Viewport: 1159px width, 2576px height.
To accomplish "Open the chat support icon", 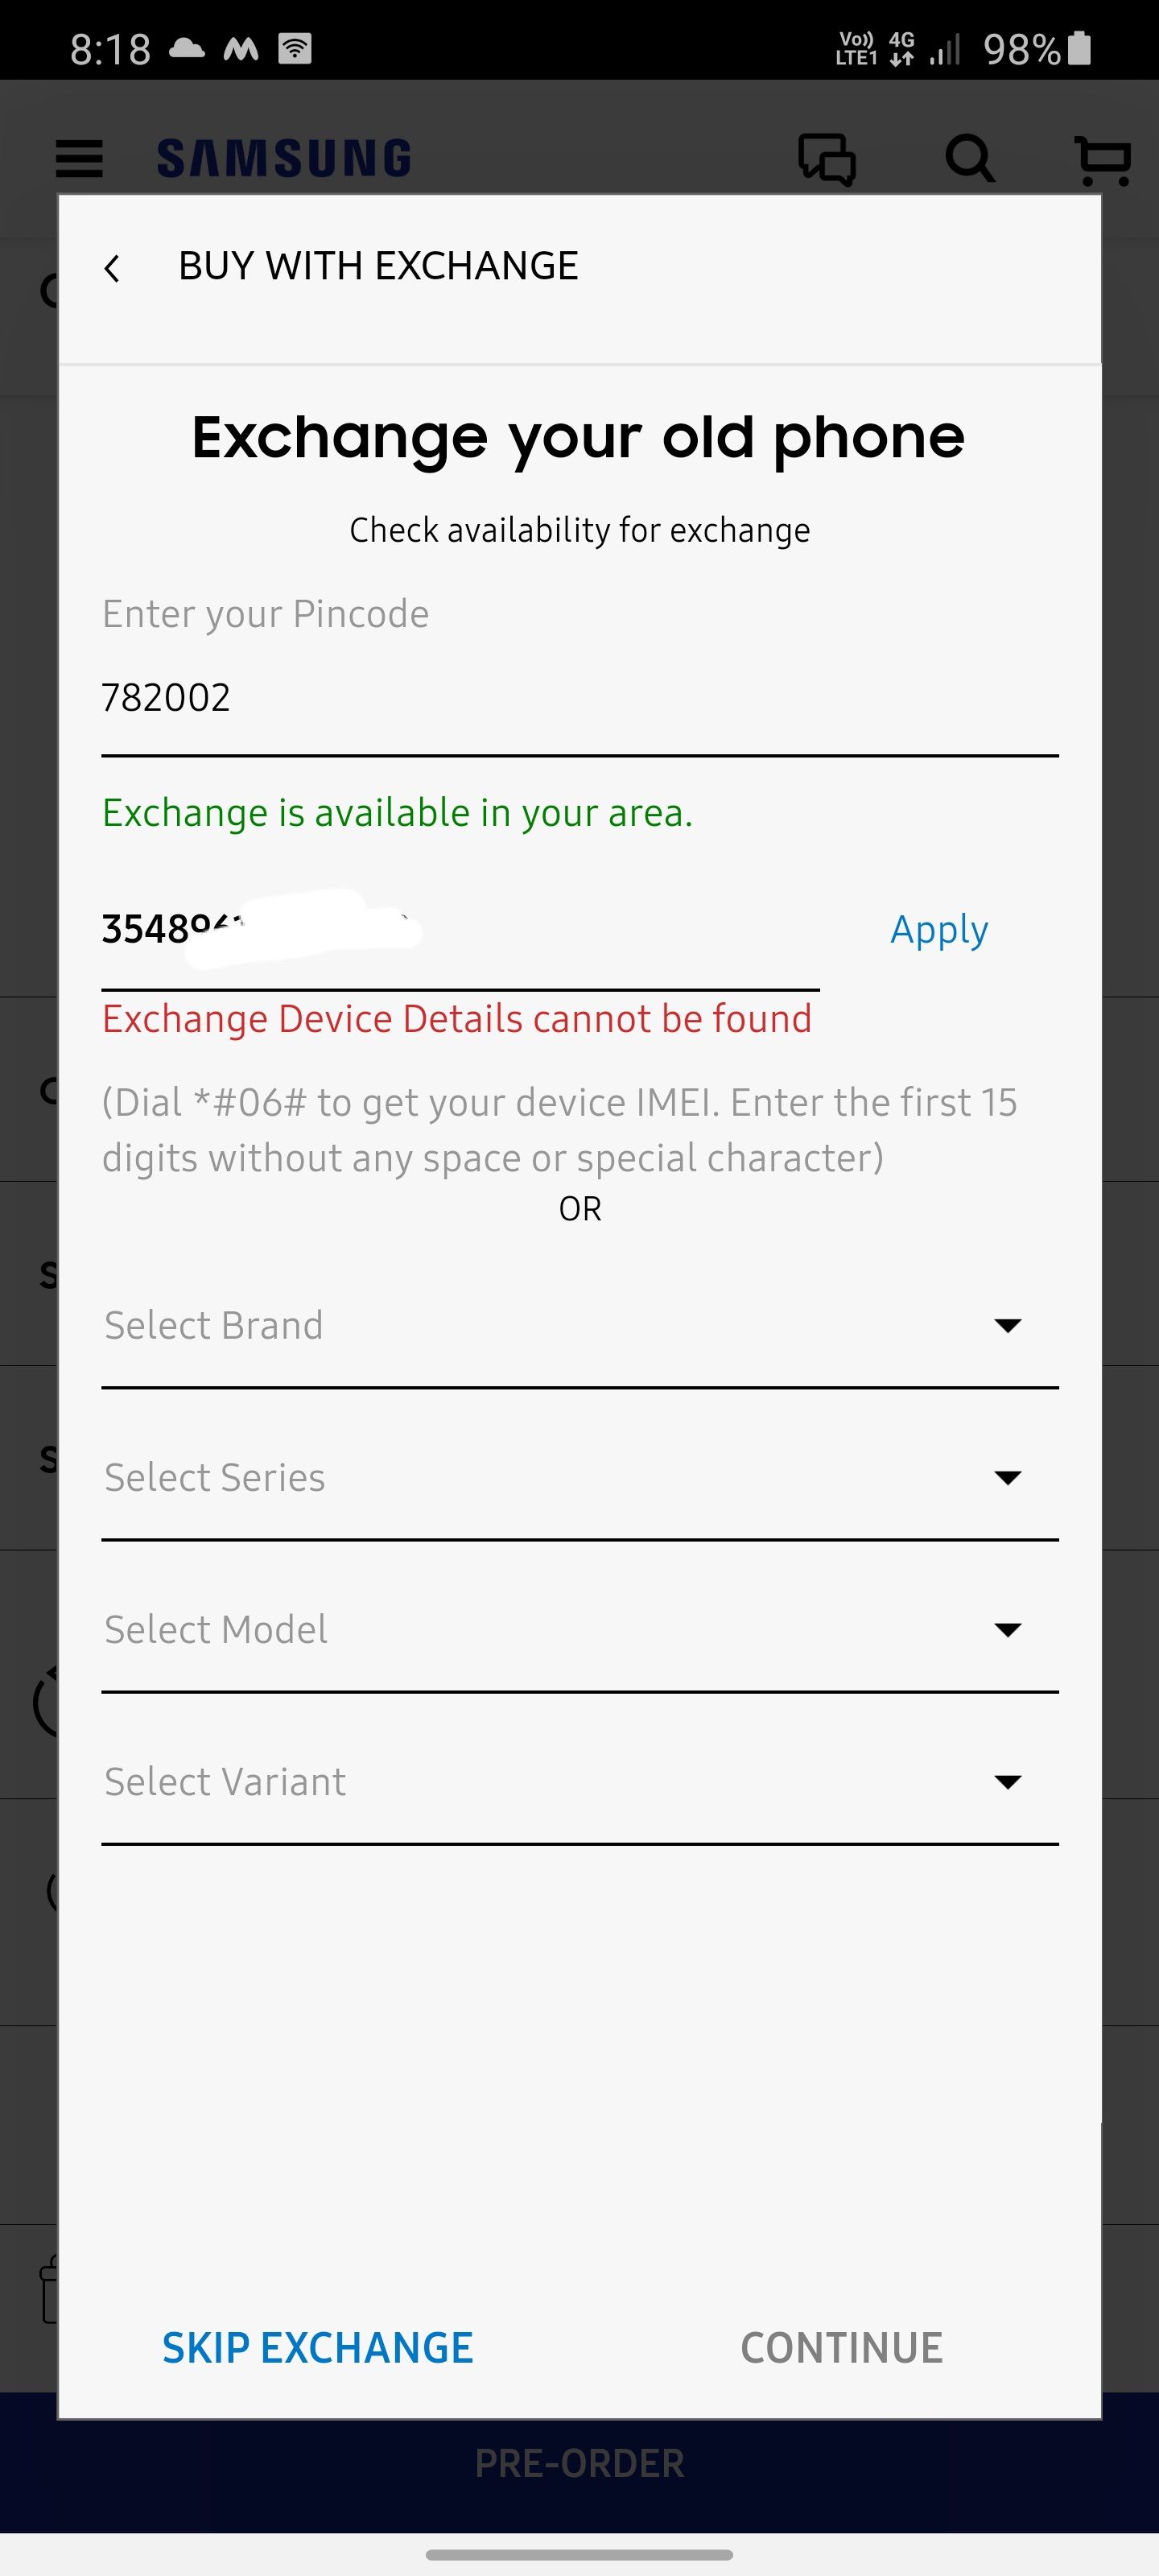I will pyautogui.click(x=827, y=158).
